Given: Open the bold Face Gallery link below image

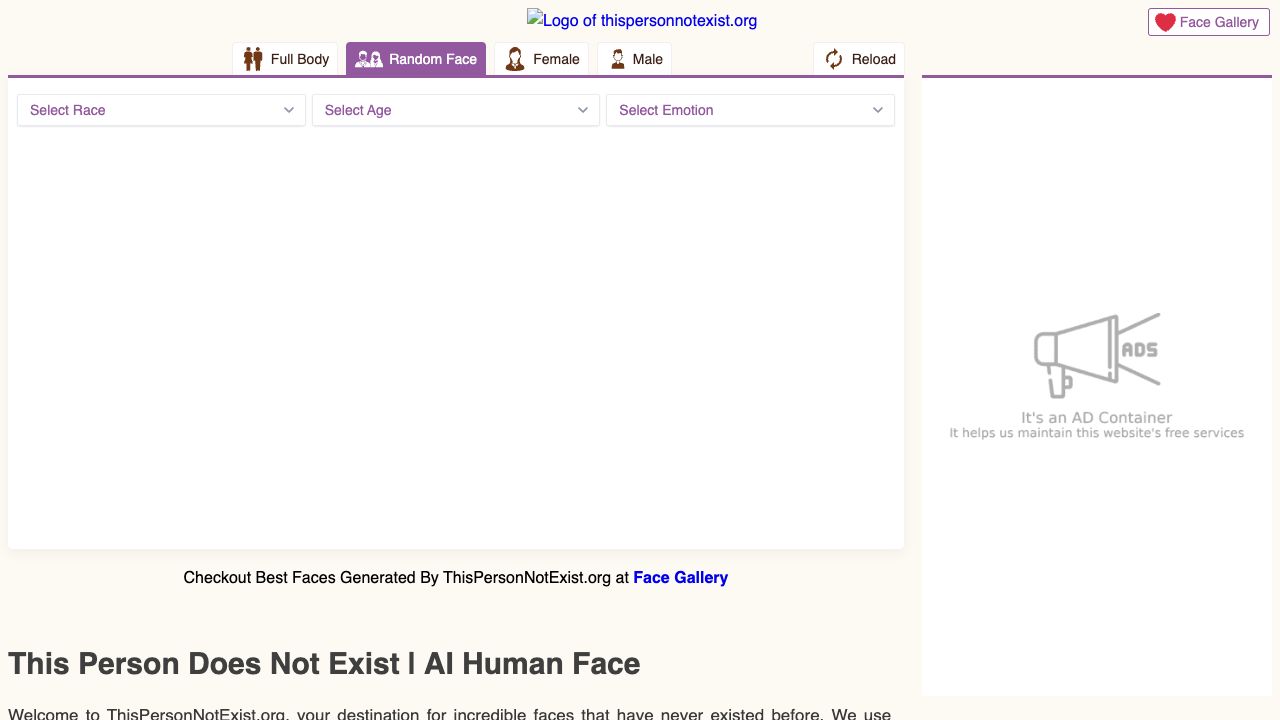Looking at the screenshot, I should pos(680,577).
